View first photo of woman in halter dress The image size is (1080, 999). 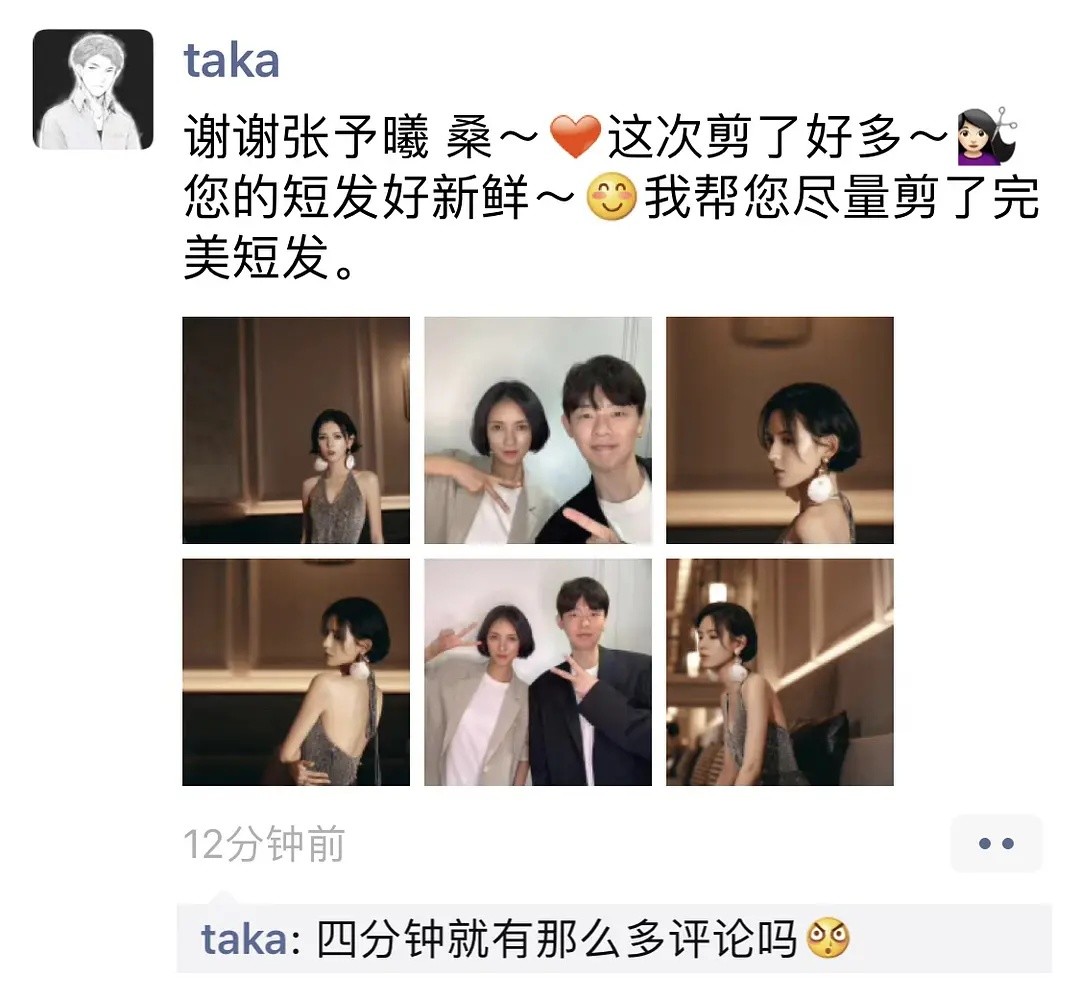296,431
